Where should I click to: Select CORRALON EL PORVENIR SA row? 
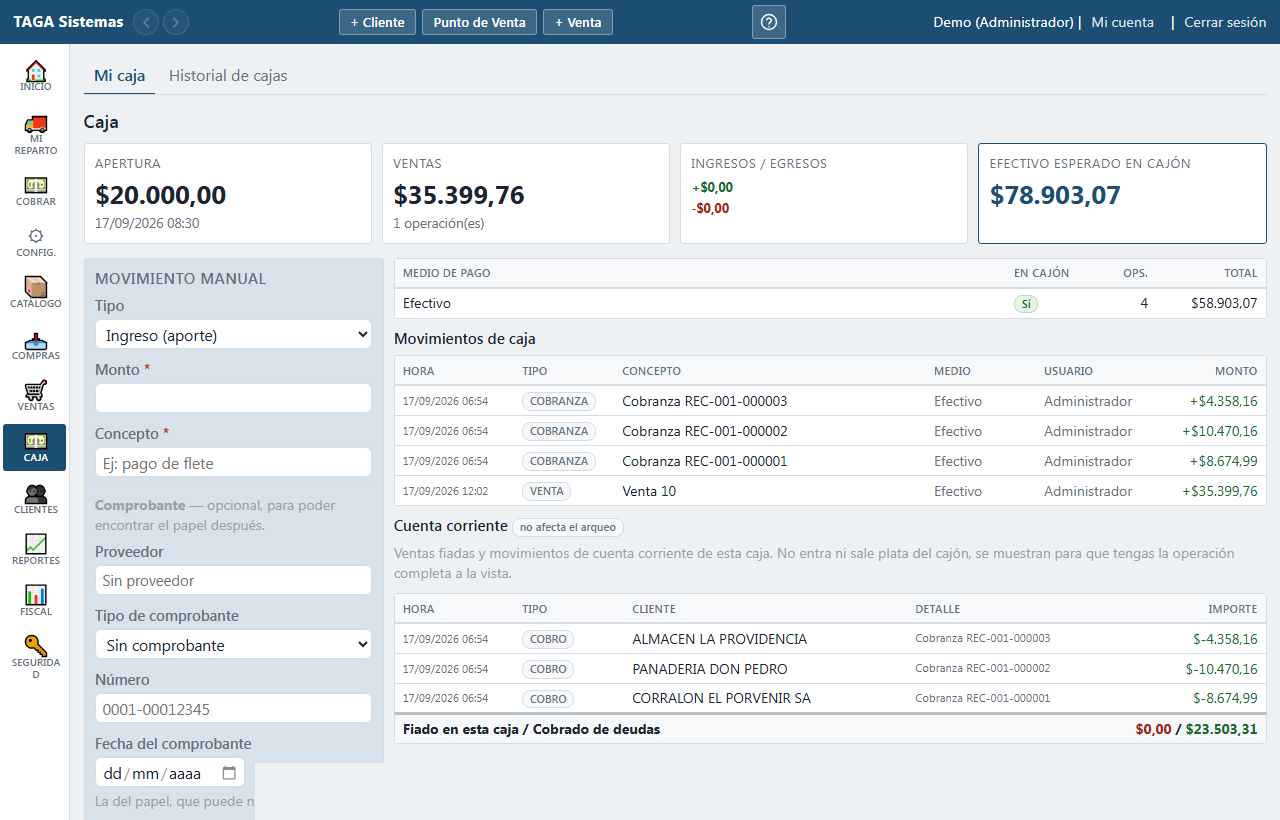tap(830, 699)
